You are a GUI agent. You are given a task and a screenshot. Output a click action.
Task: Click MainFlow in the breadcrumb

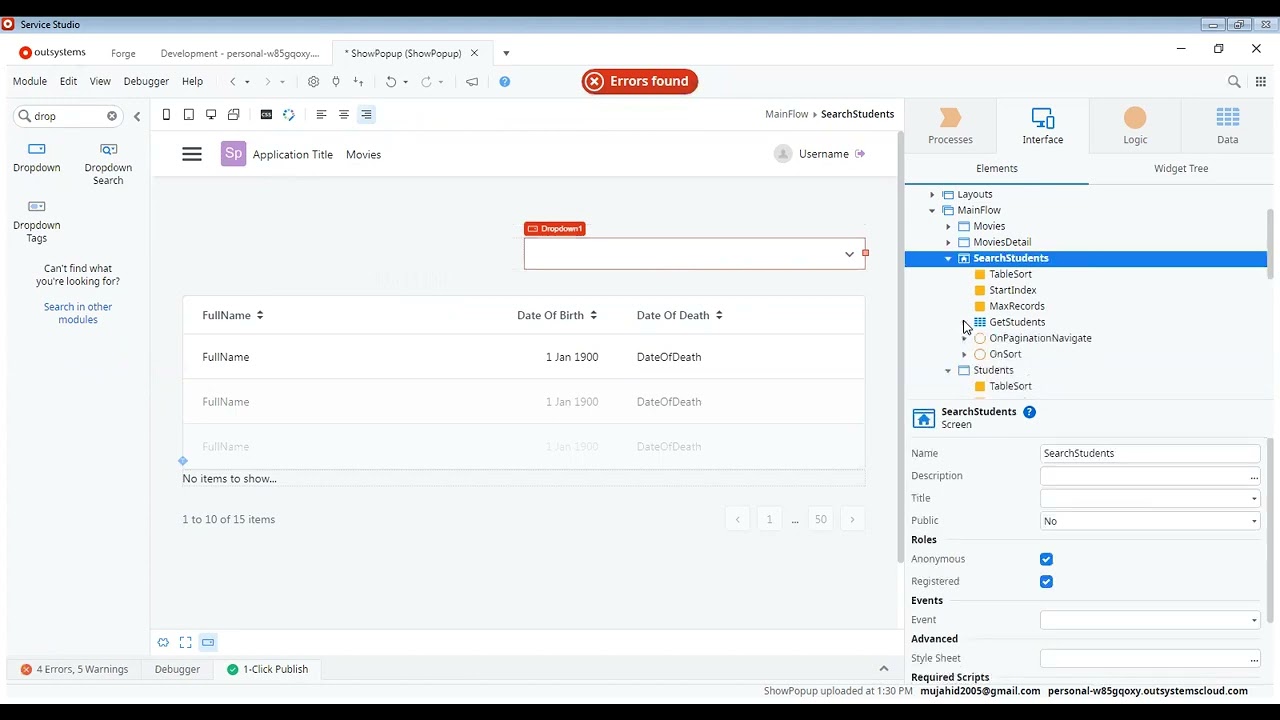786,114
